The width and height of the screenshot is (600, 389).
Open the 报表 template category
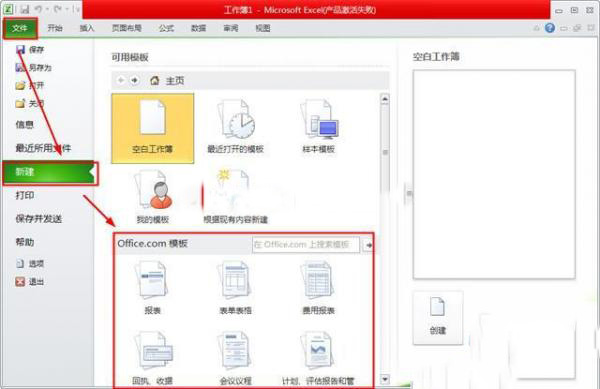(x=152, y=288)
